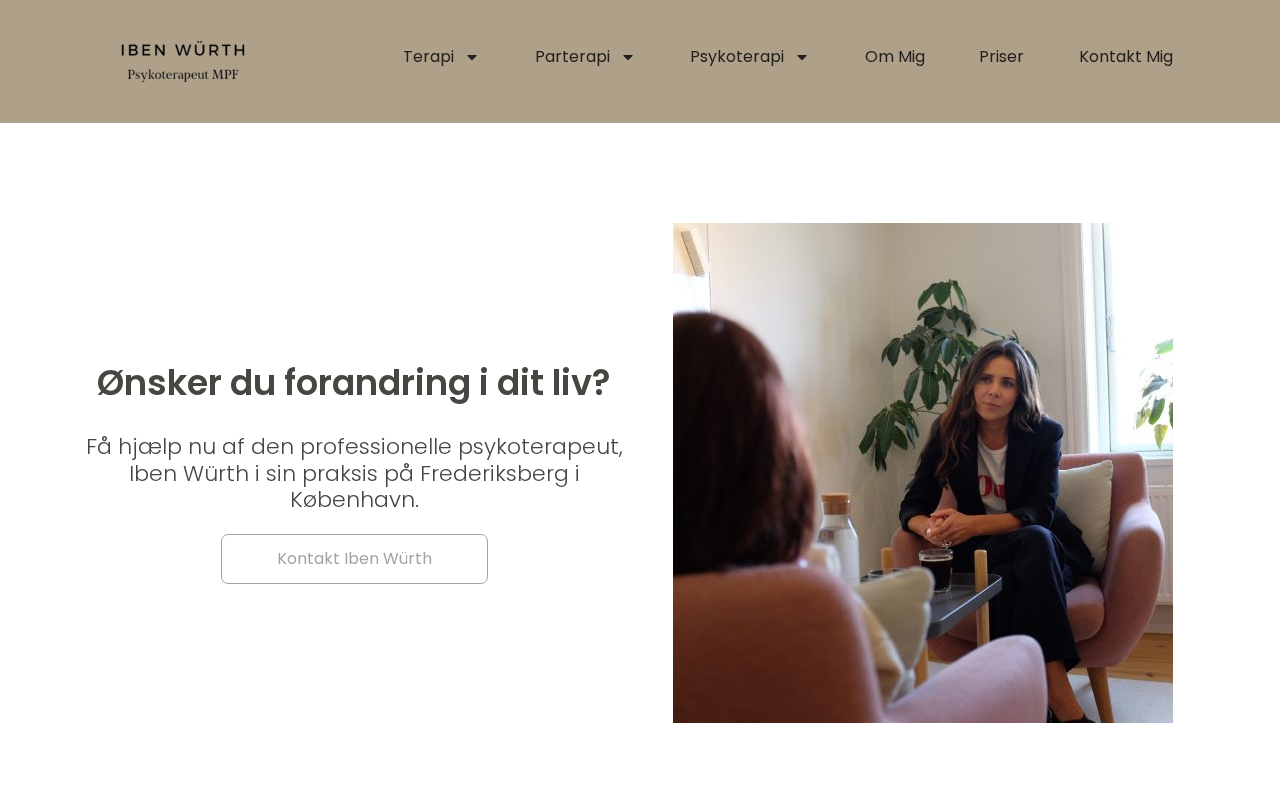Click the coffee glass on the table
The height and width of the screenshot is (800, 1280).
tap(936, 569)
